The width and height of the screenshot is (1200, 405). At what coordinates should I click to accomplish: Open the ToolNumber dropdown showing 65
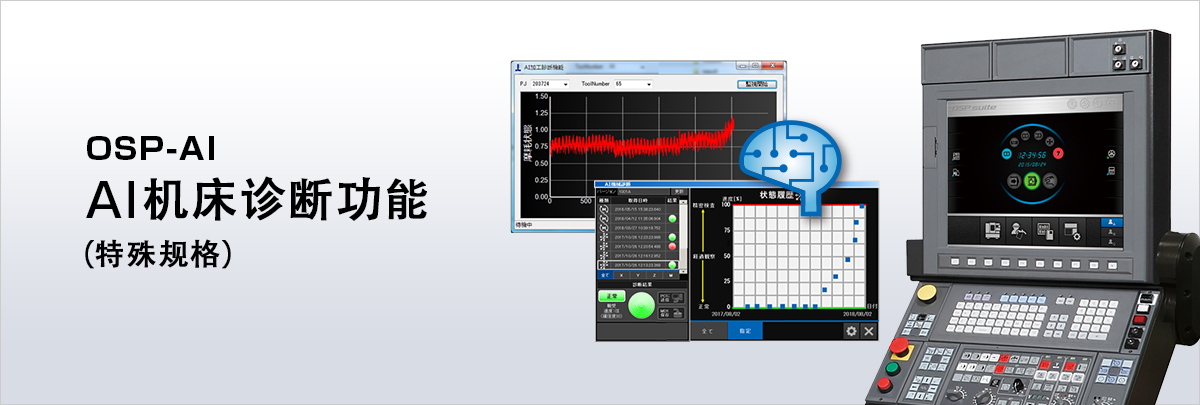coord(633,84)
